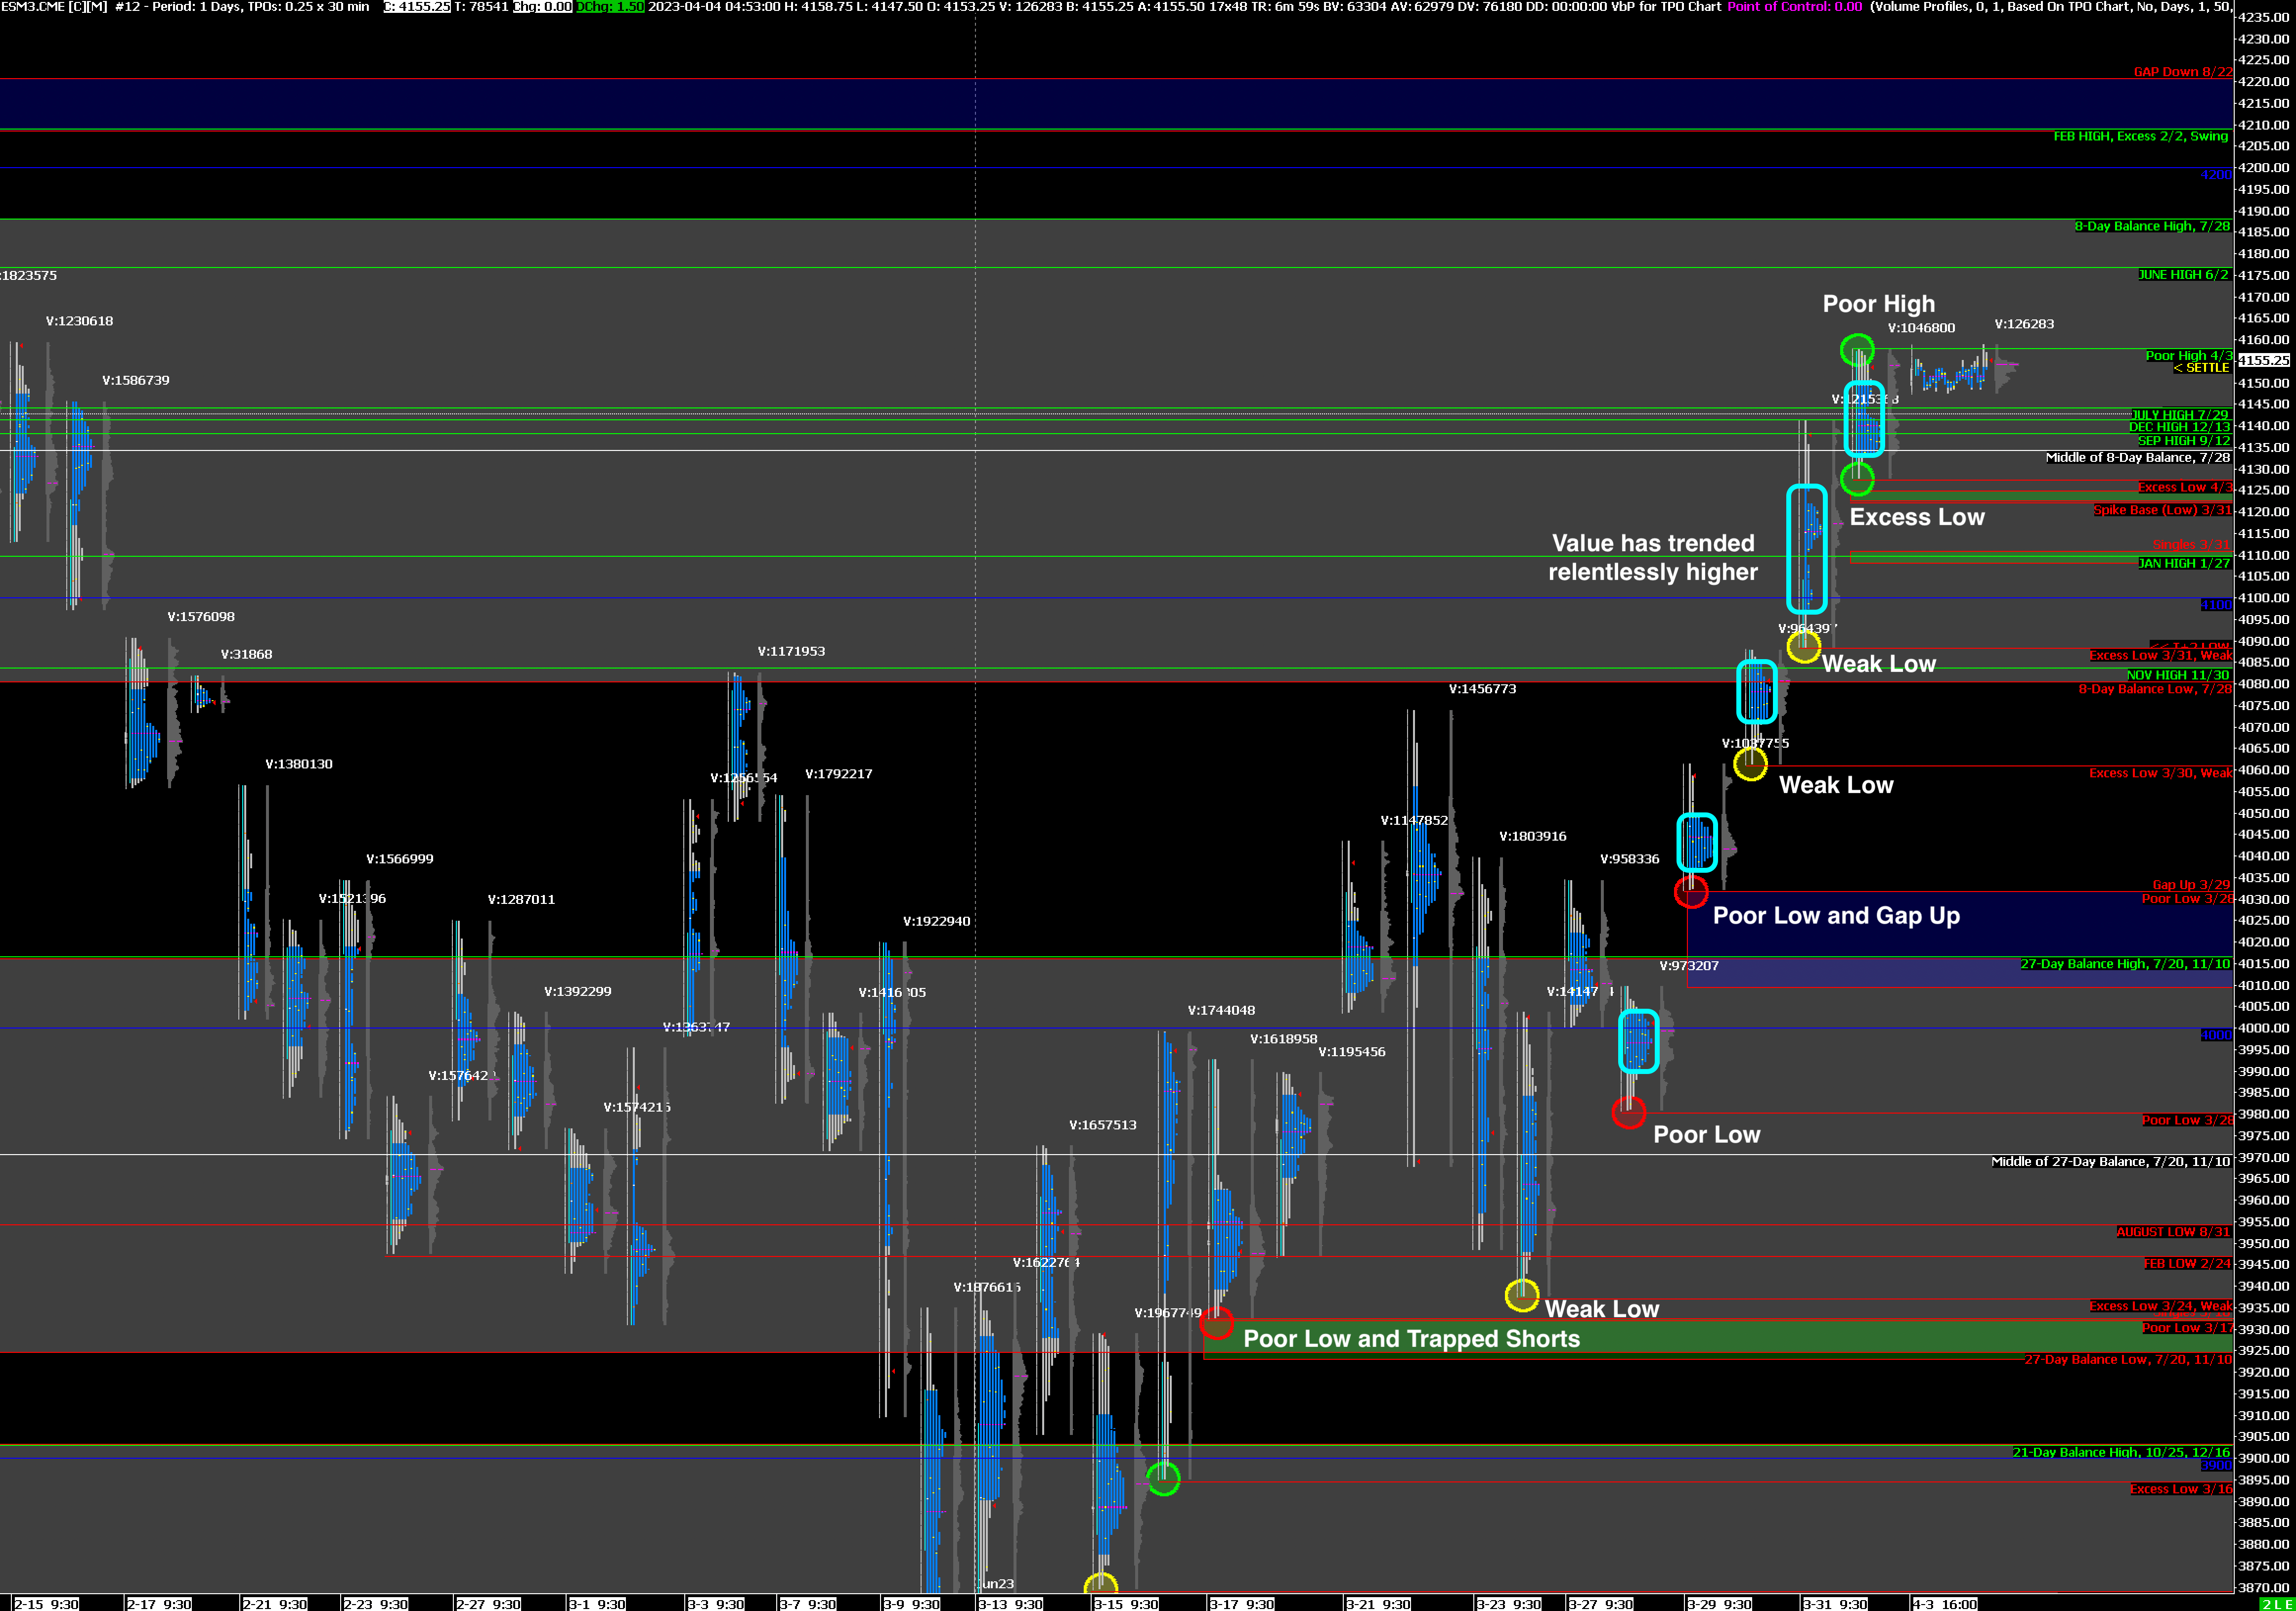Click the green circle on the Excess Low 3/16 line
This screenshot has width=2296, height=1611.
[x=1163, y=1478]
